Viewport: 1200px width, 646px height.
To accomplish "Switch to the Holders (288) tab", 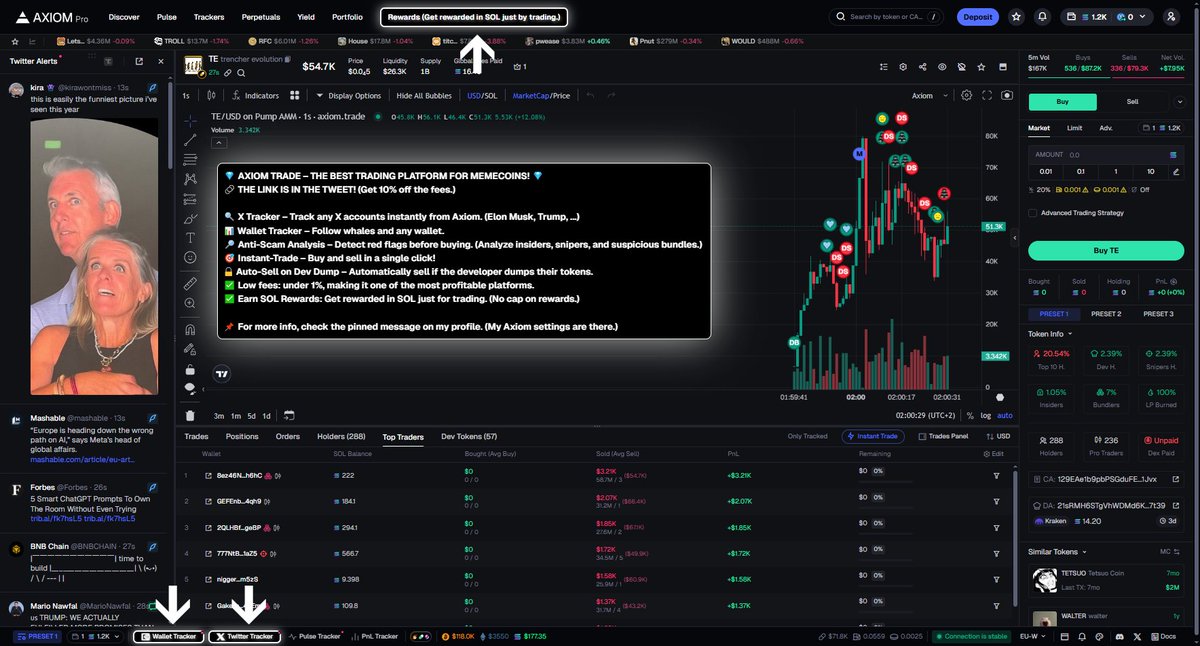I will [341, 436].
